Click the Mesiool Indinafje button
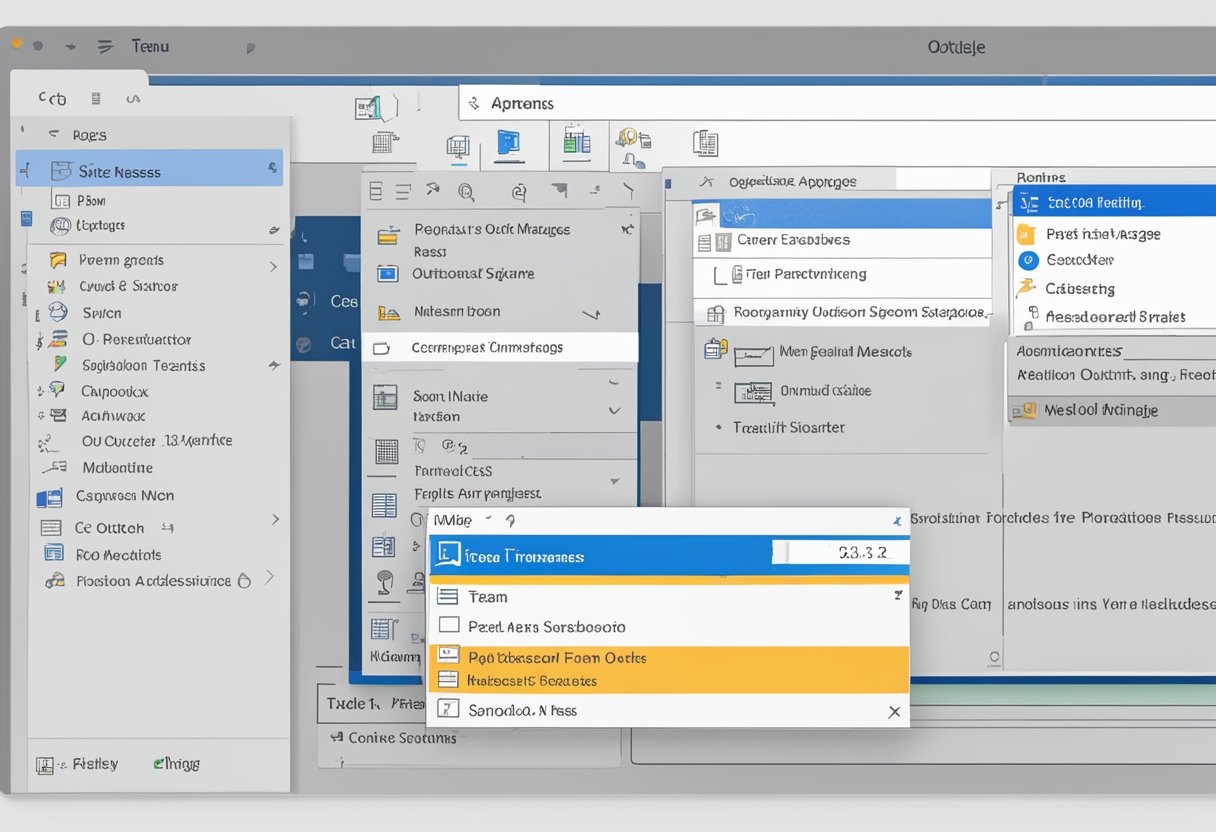The height and width of the screenshot is (832, 1216). [1100, 410]
